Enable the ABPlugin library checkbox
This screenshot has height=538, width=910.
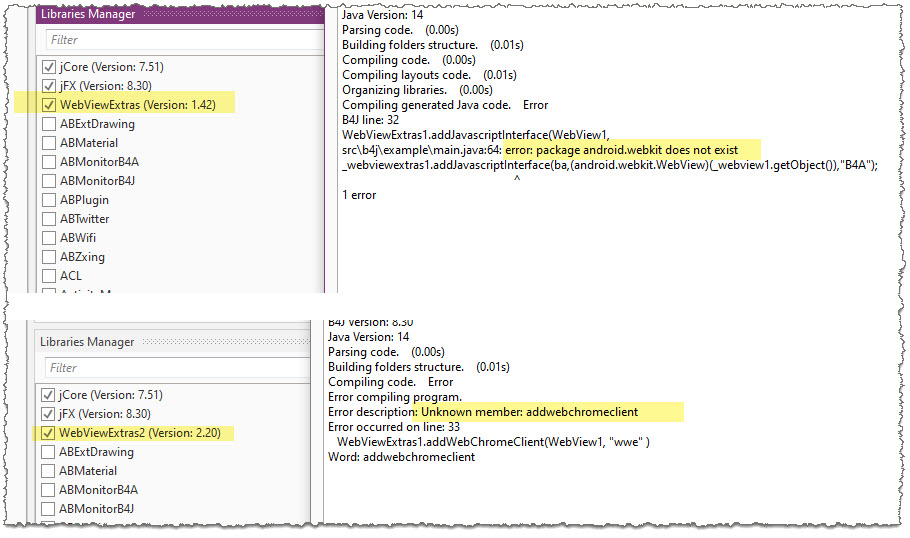click(49, 200)
